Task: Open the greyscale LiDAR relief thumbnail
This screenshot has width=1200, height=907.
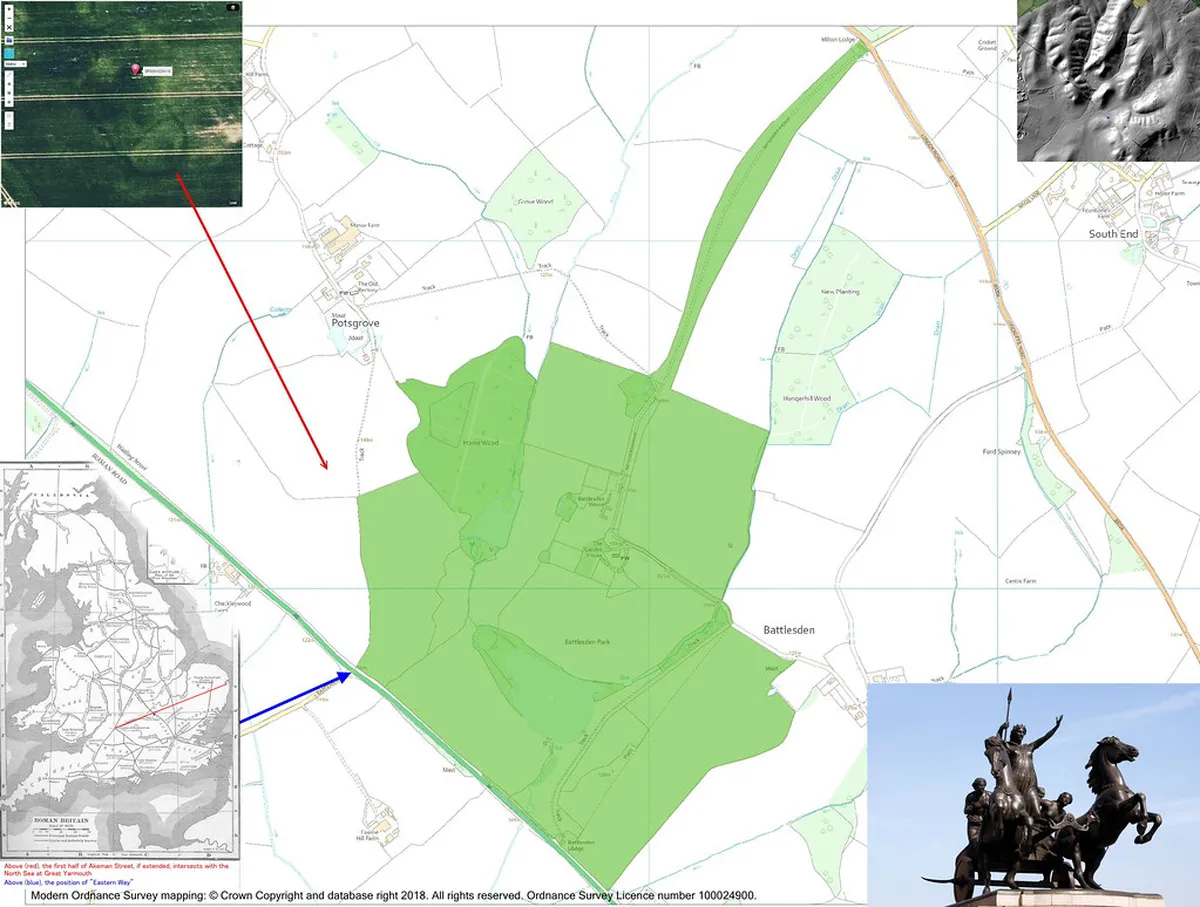Action: coord(1108,80)
